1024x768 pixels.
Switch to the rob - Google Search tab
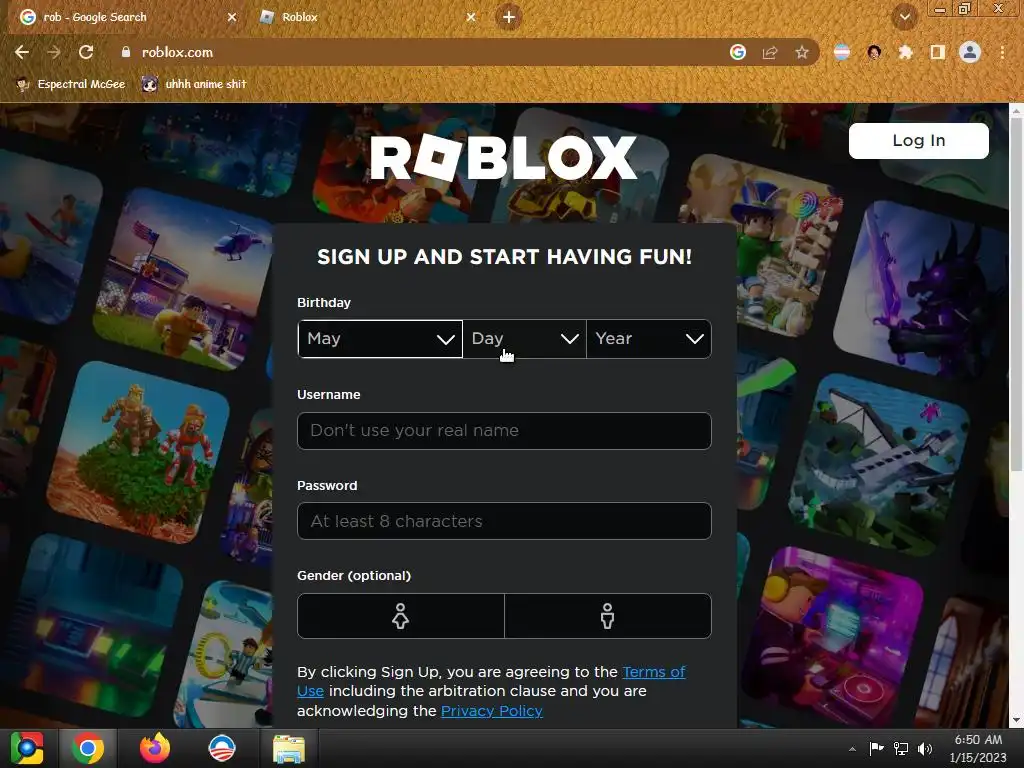pos(127,17)
